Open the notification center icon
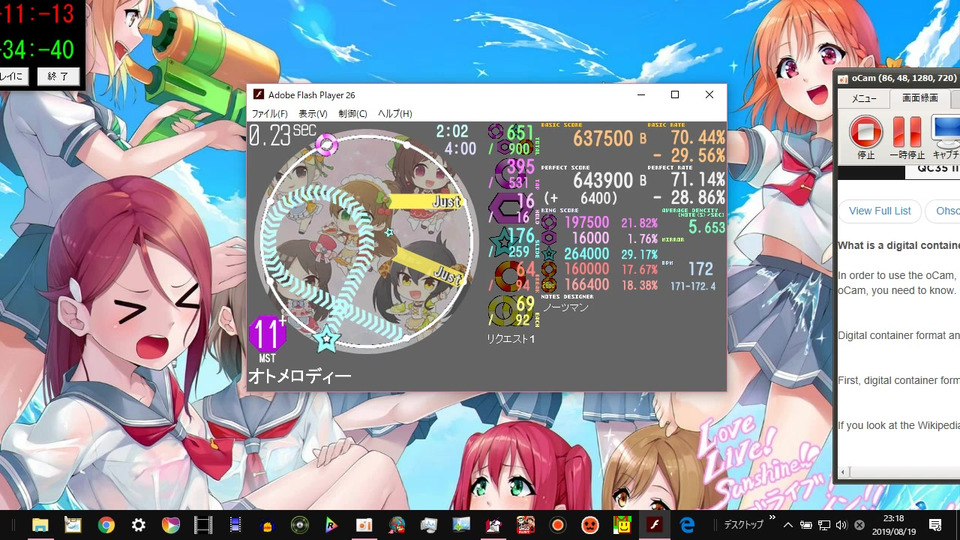Screen dimensions: 960x540 pos(935,525)
